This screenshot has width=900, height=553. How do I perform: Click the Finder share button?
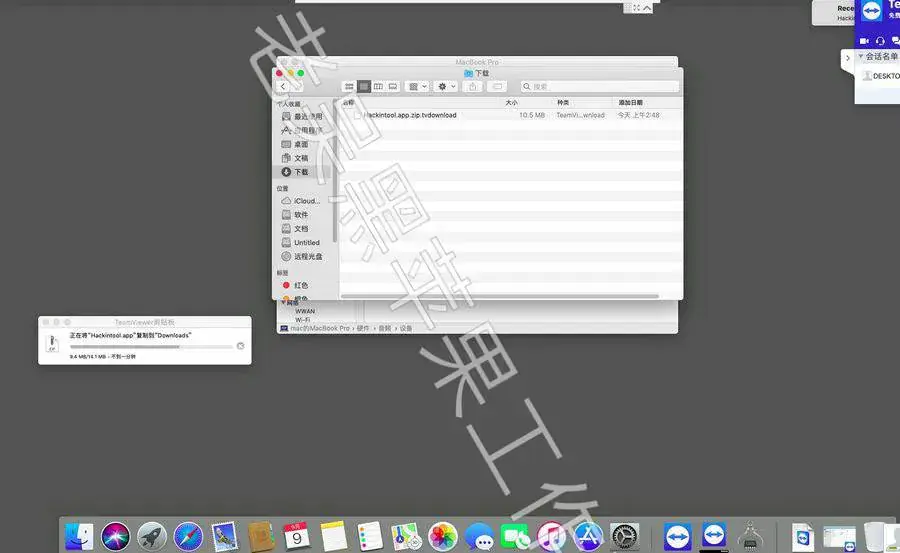[472, 86]
